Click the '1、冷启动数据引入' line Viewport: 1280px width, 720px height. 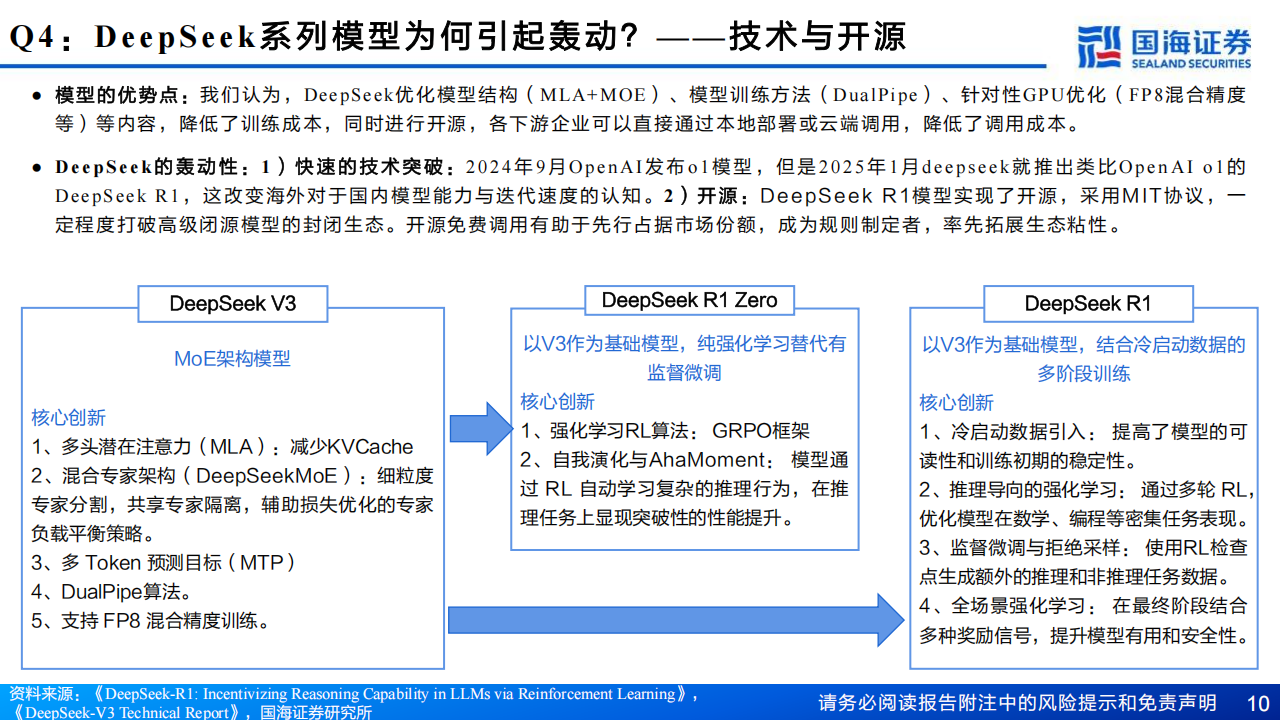pos(1084,446)
